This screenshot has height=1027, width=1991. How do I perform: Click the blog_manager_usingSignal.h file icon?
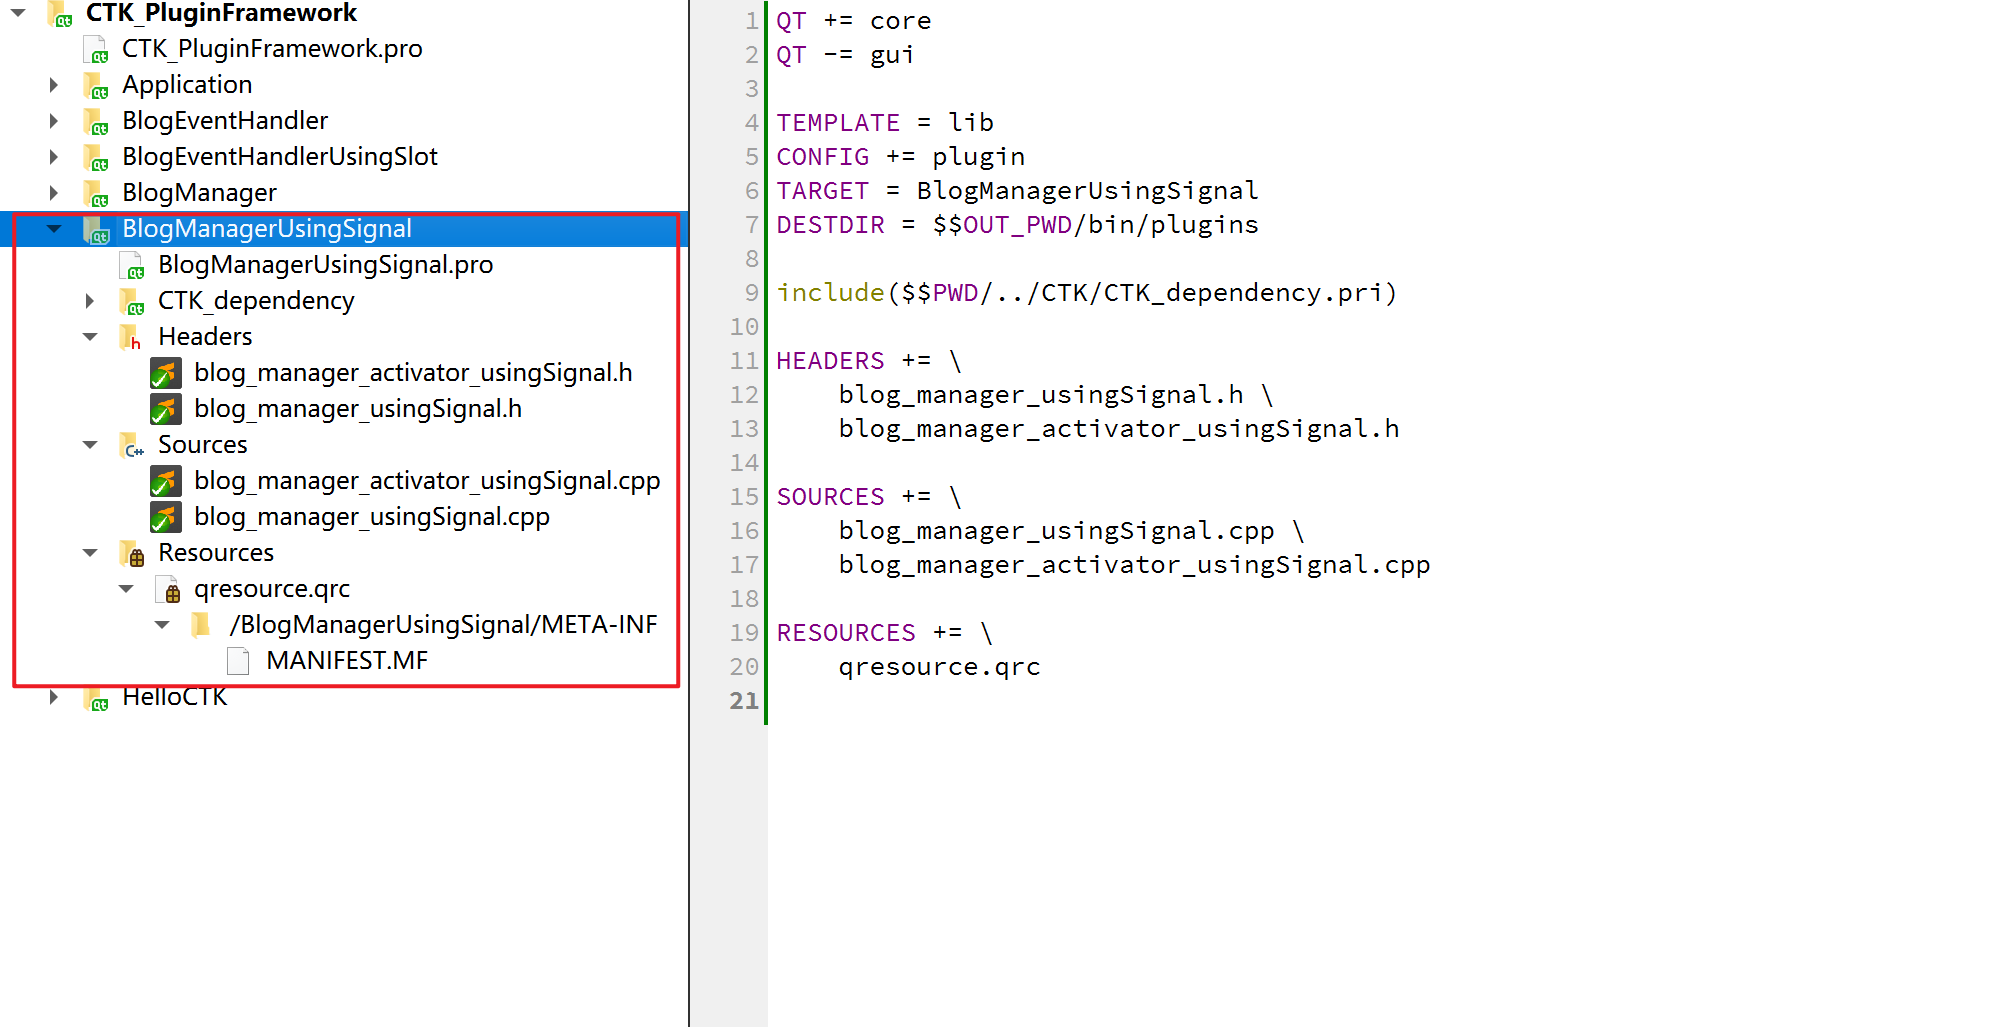click(166, 409)
